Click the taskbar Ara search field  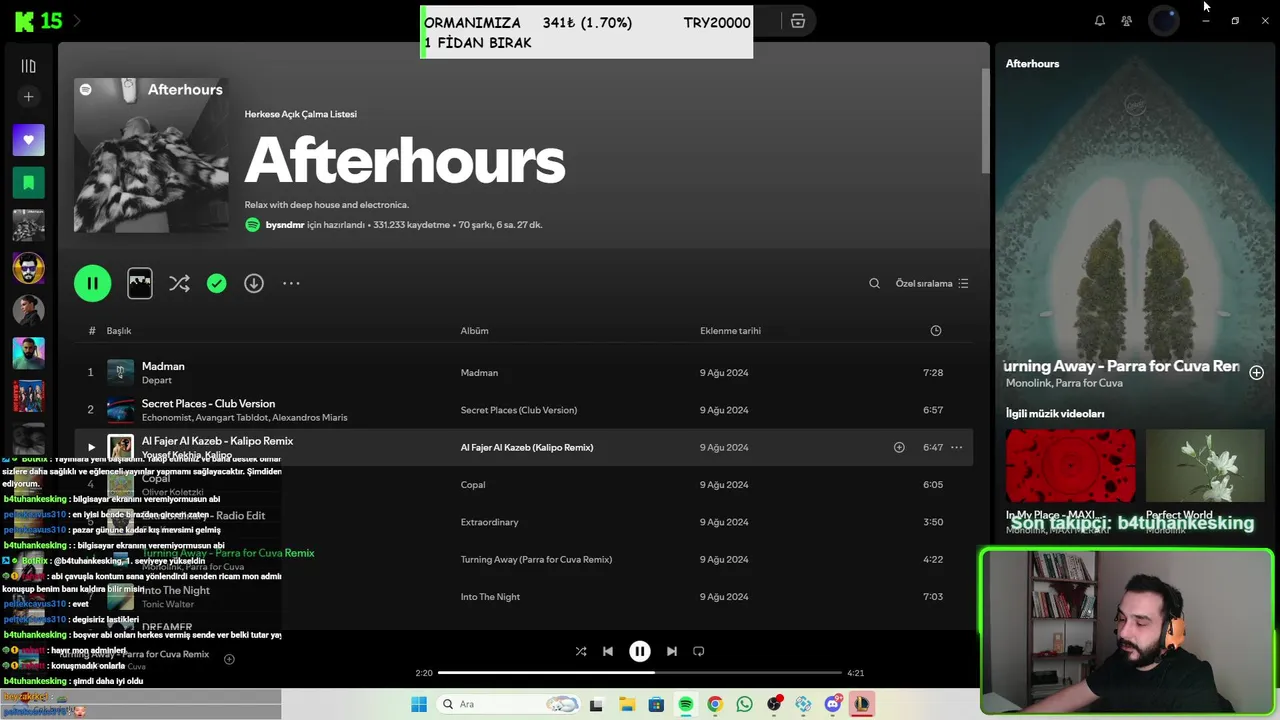click(509, 704)
